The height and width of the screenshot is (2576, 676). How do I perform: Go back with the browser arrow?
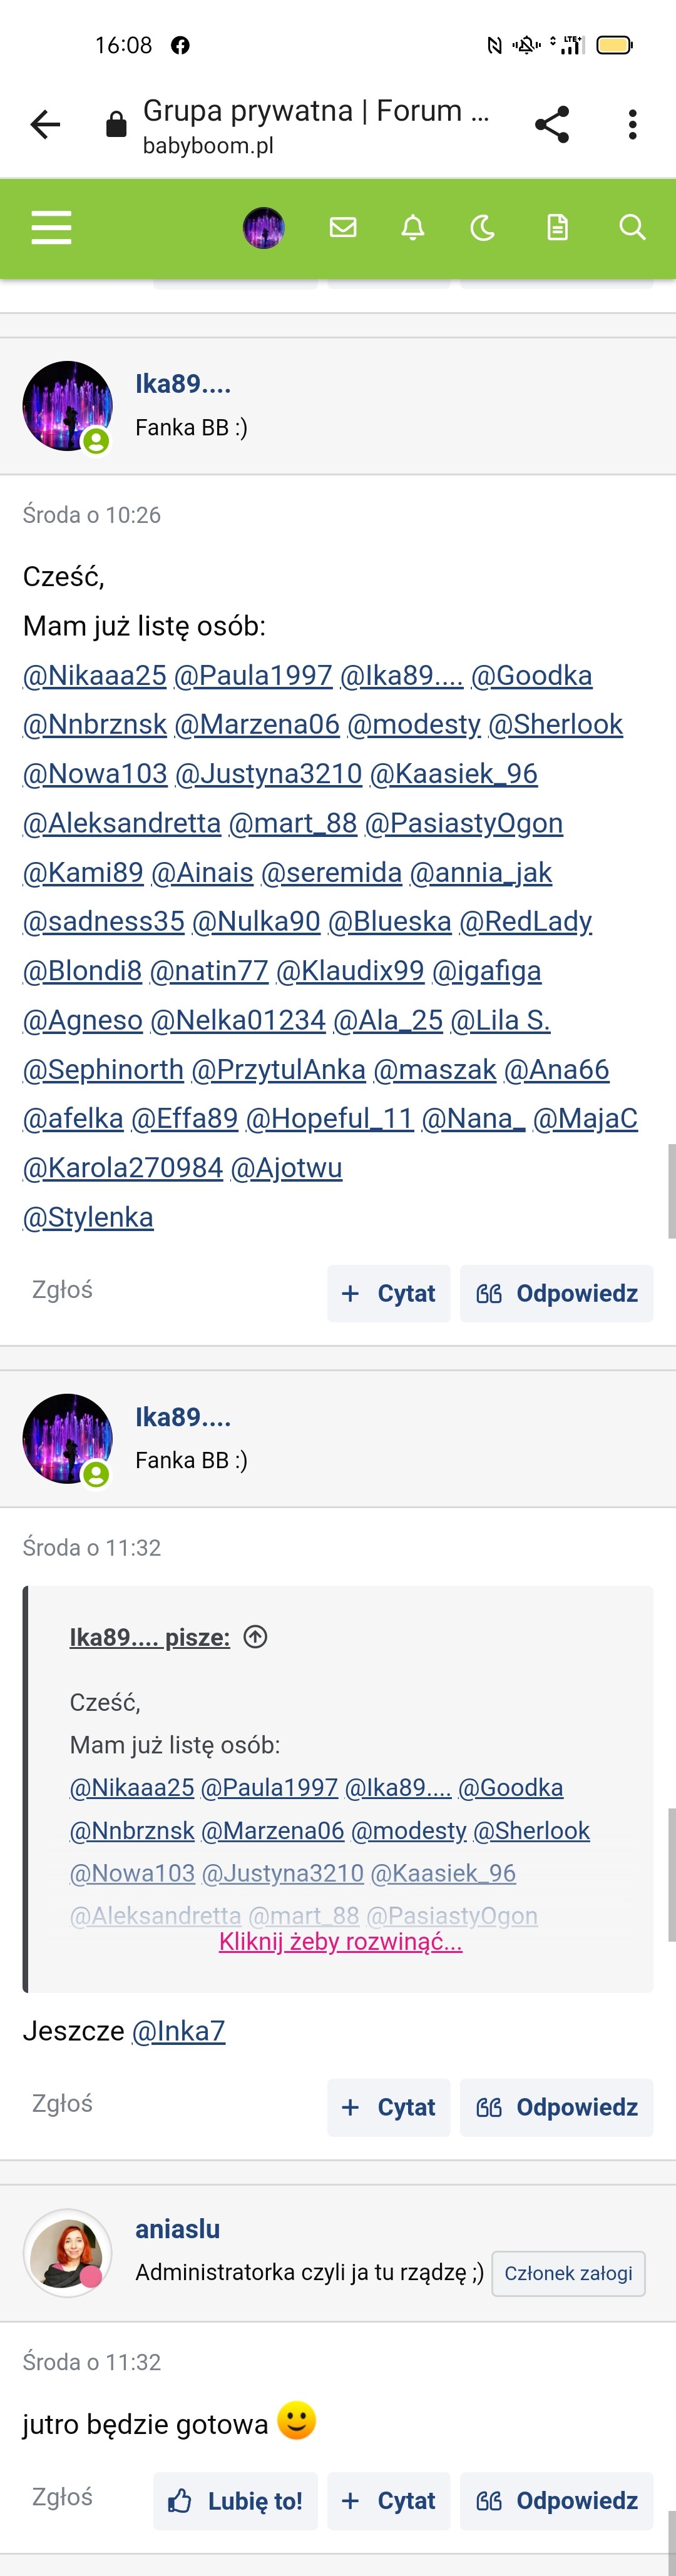(x=45, y=124)
